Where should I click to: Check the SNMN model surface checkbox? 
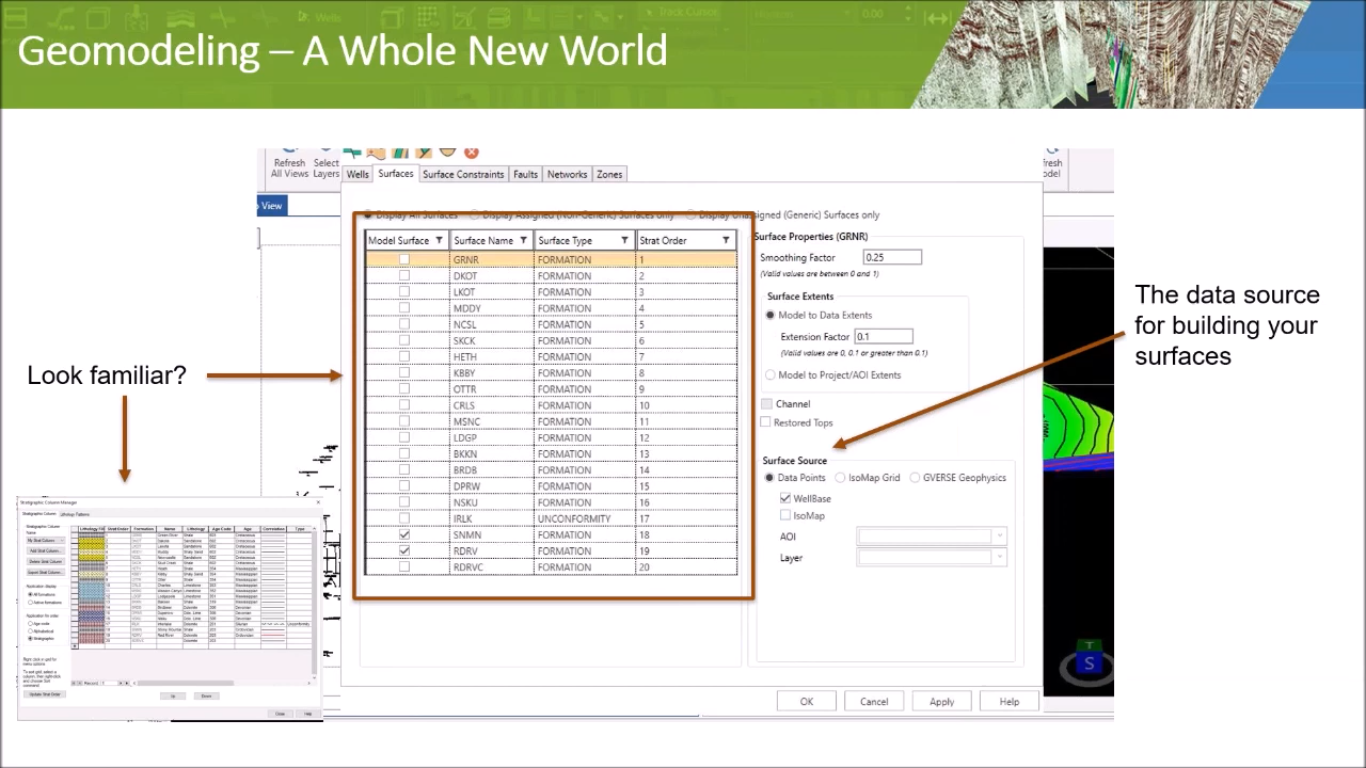tap(403, 534)
